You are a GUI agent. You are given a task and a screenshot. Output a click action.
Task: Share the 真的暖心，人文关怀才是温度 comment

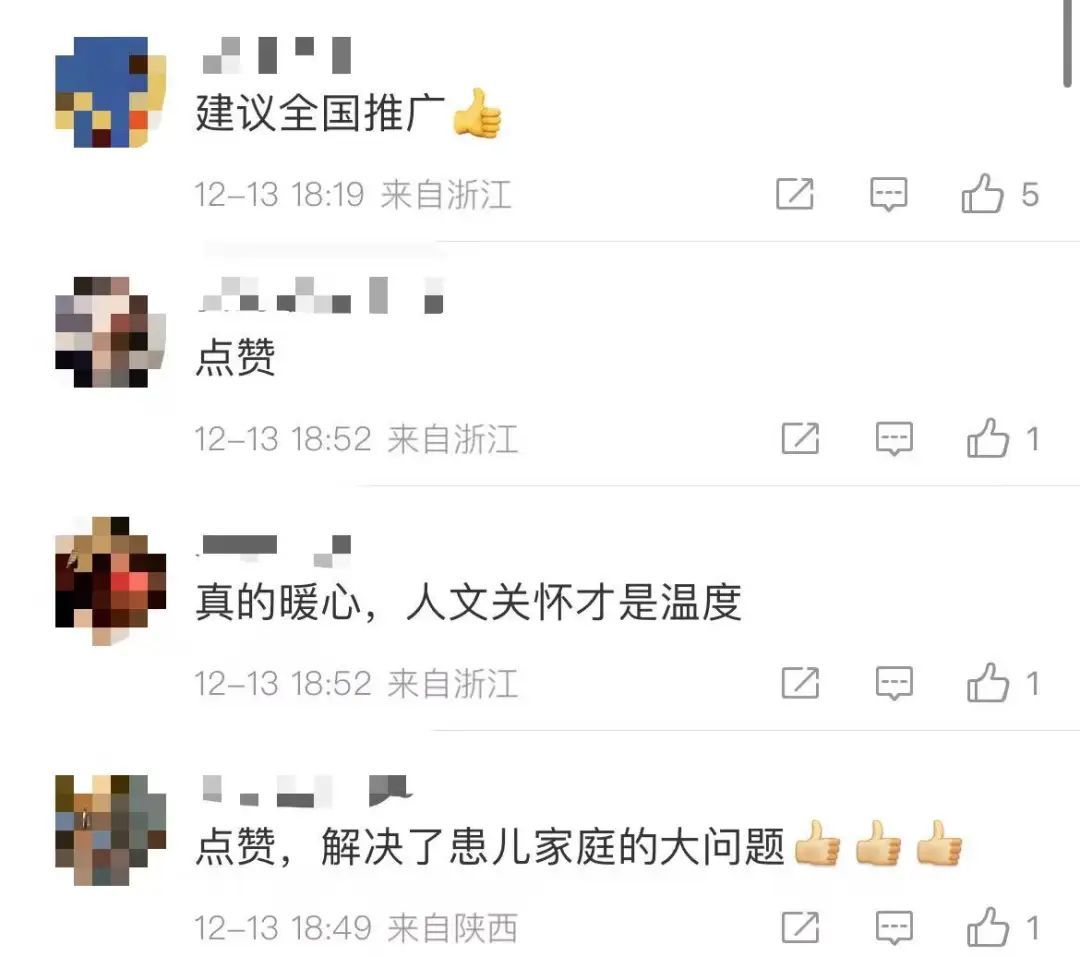tap(800, 683)
